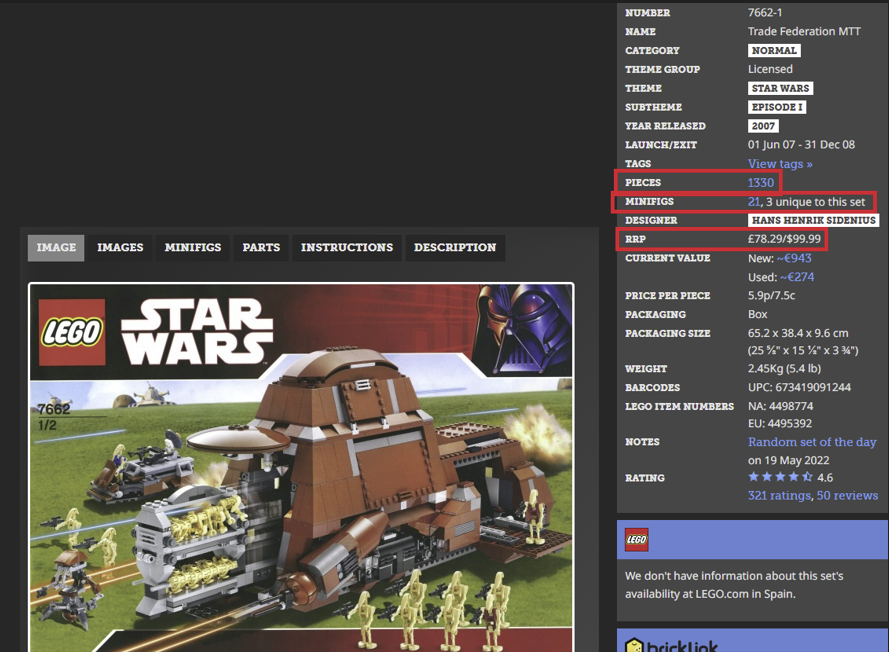Viewport: 889px width, 652px height.
Task: Open the View tags link
Action: 780,164
